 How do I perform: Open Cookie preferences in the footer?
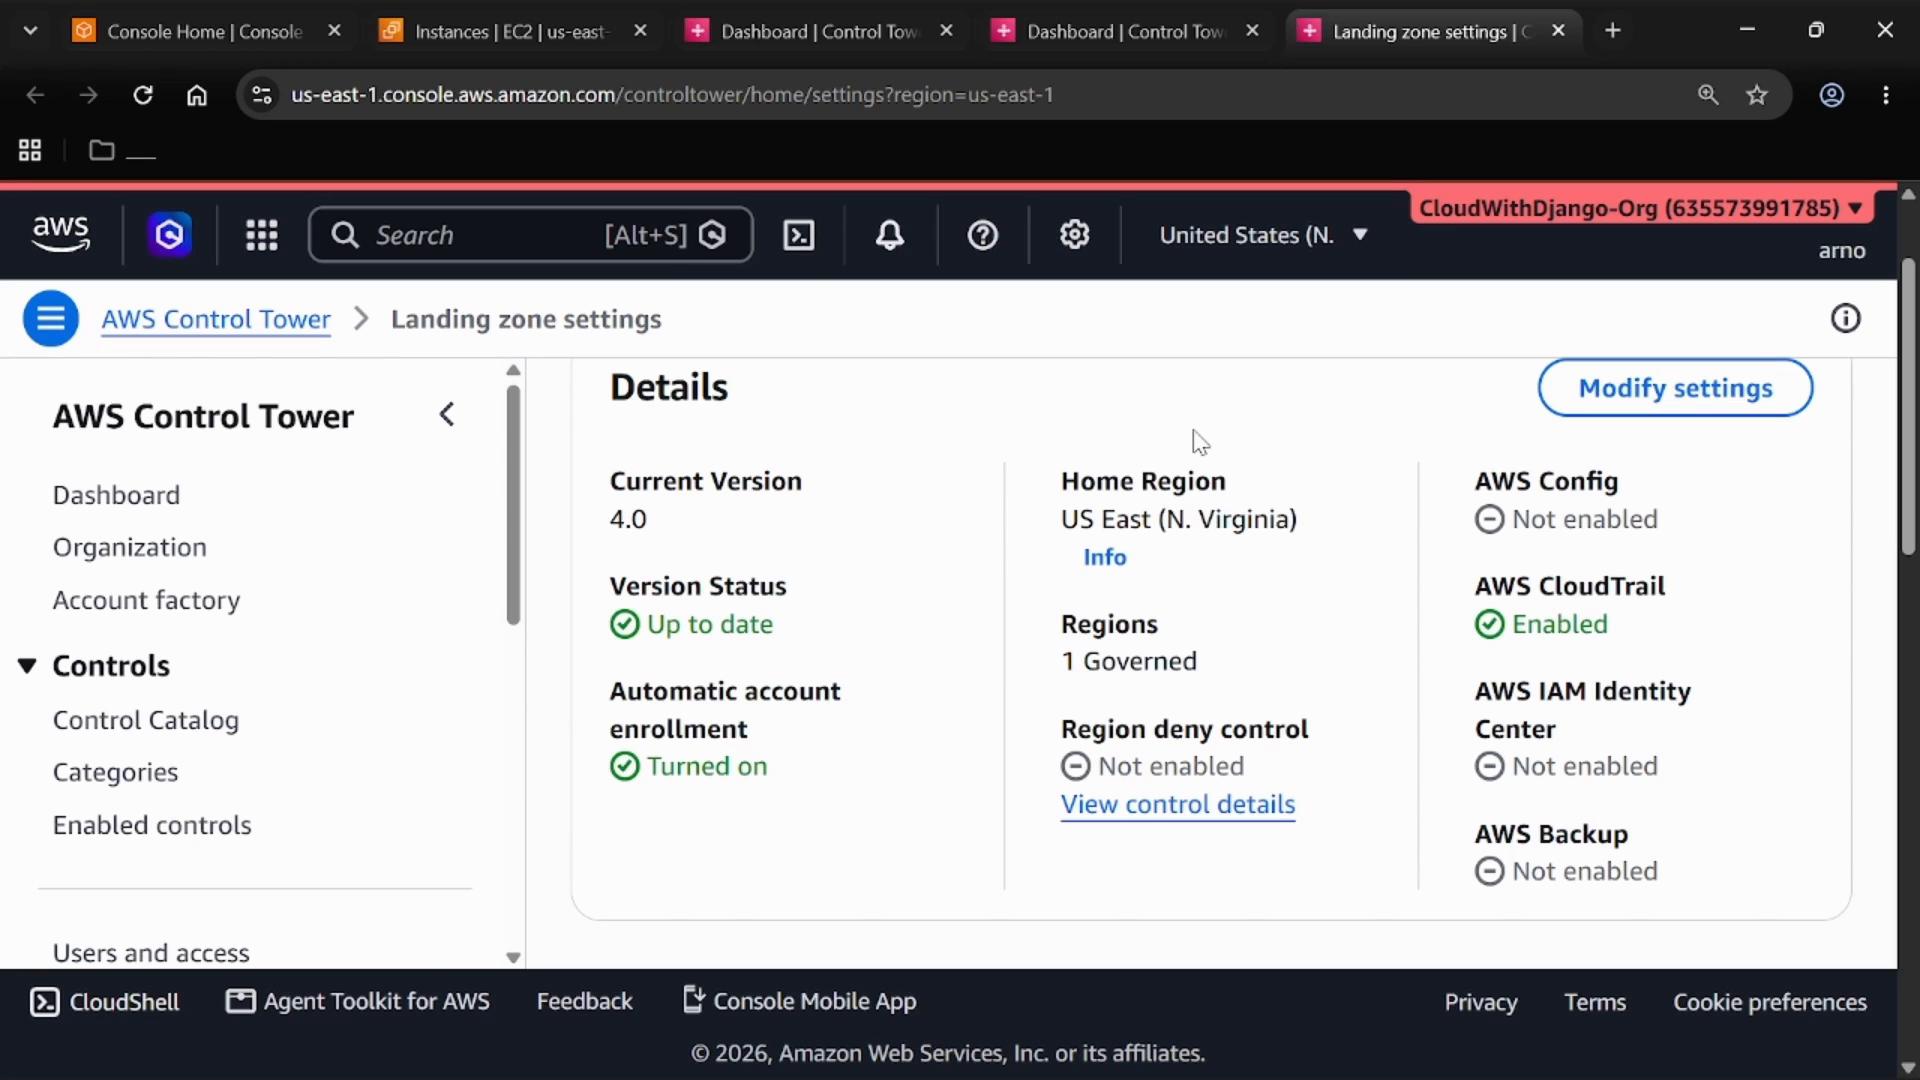(1769, 1002)
